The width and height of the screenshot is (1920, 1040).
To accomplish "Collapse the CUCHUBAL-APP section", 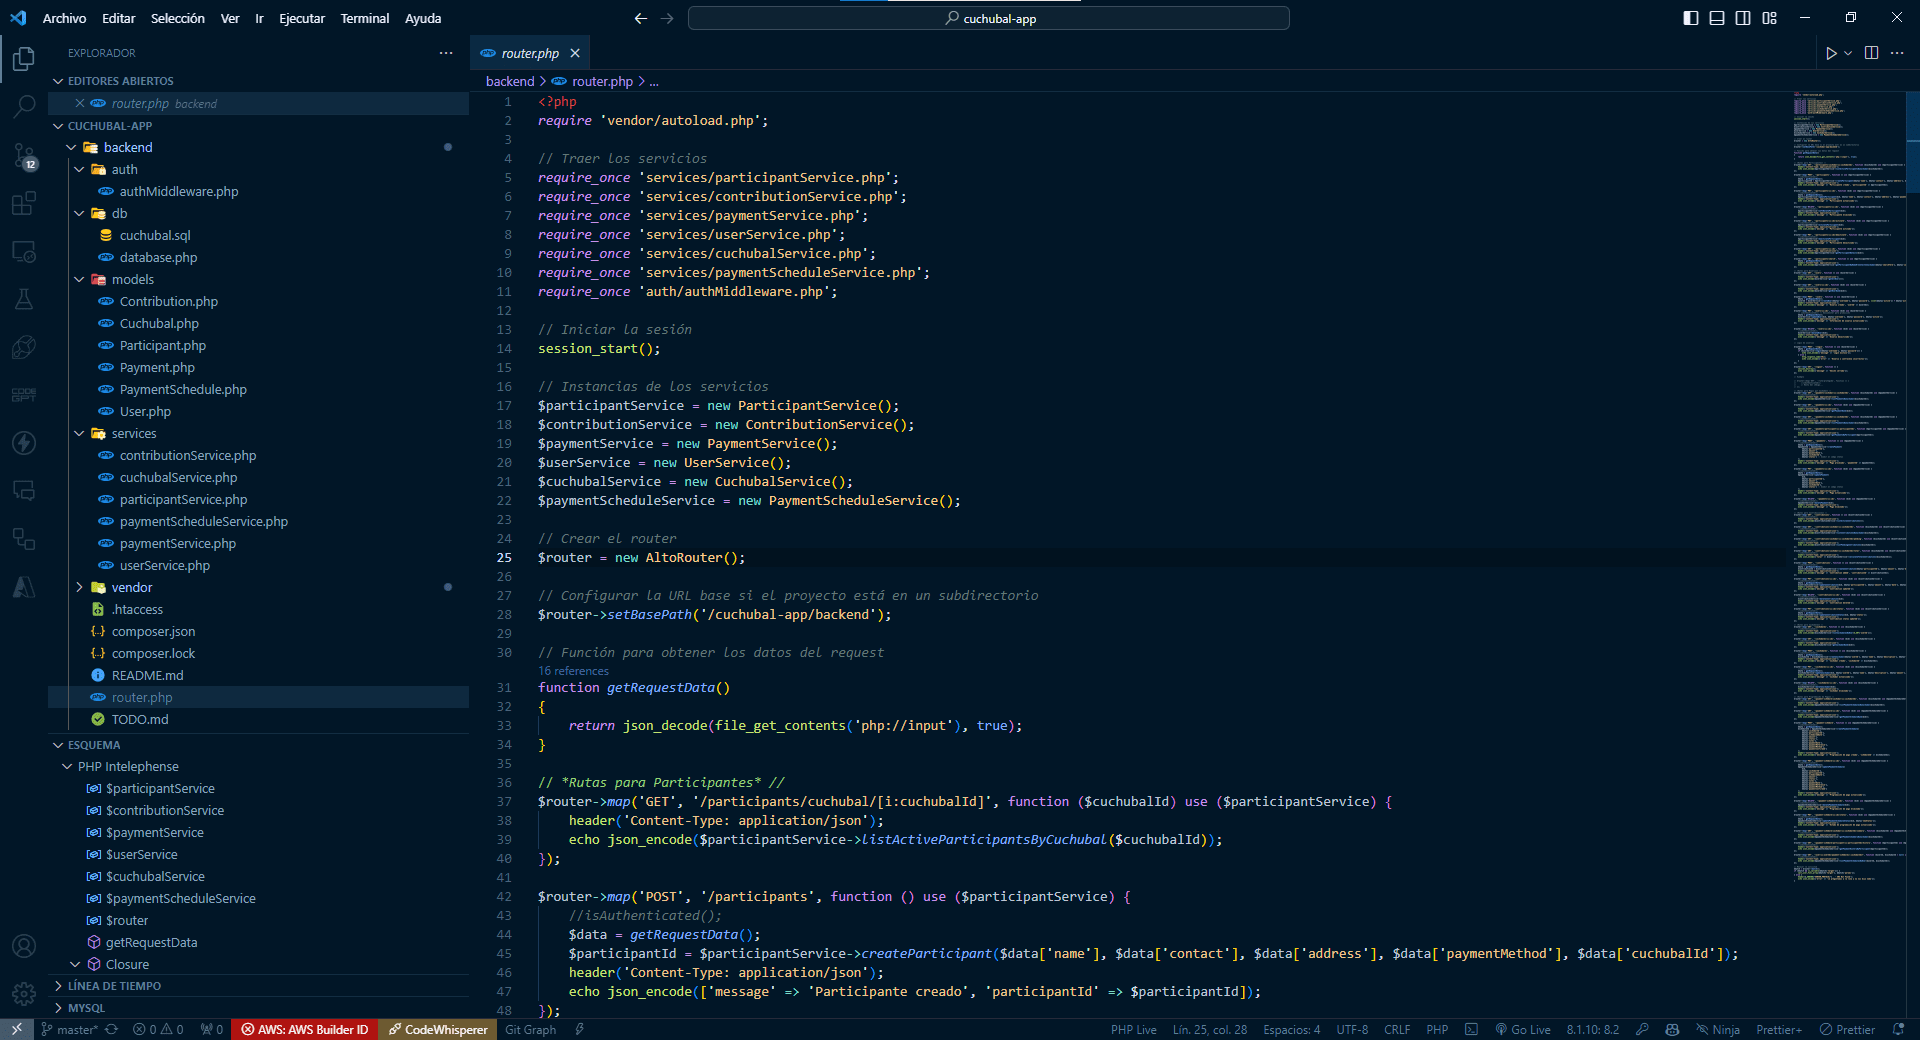I will coord(258,126).
